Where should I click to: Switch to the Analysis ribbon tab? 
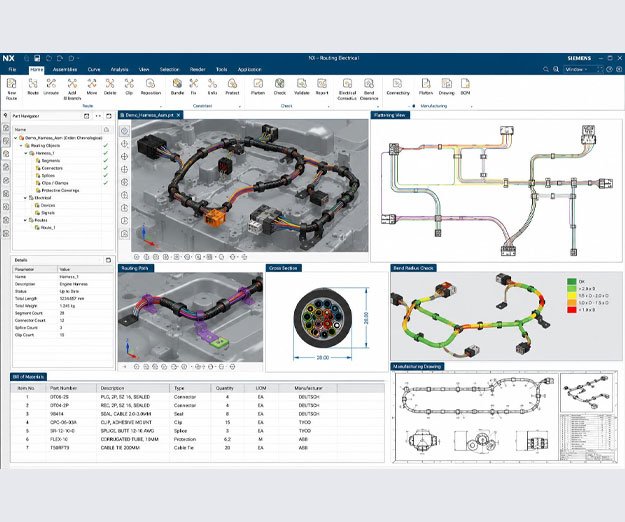(120, 69)
